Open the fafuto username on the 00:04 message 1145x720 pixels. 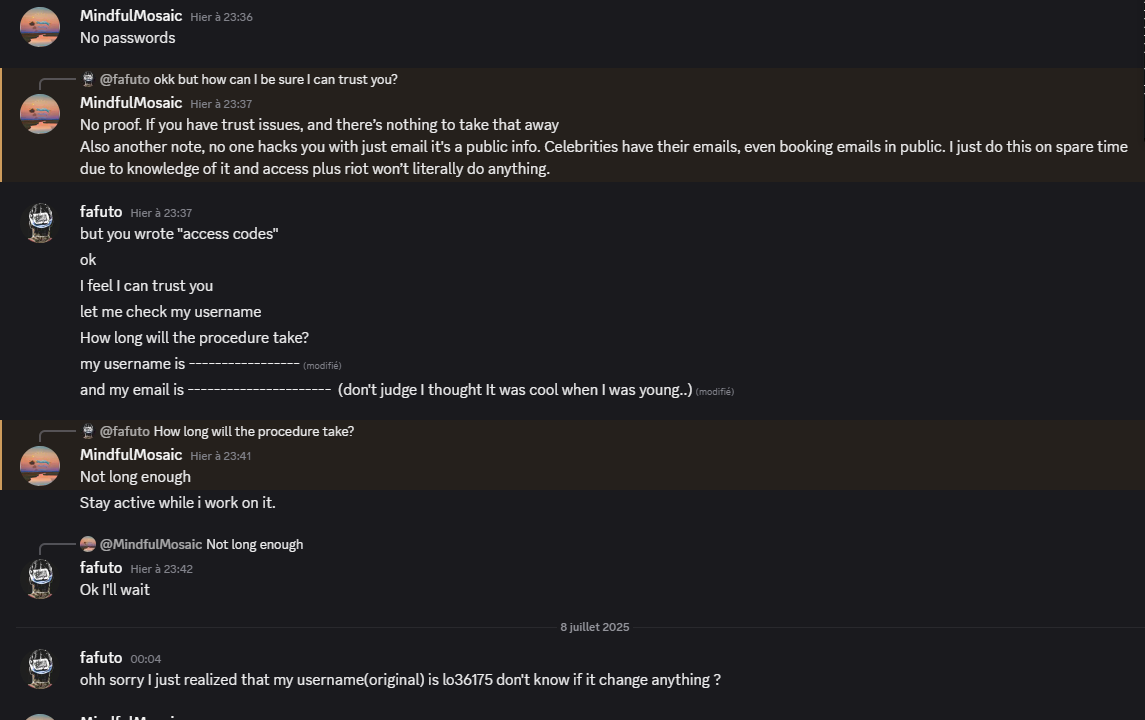tap(101, 657)
